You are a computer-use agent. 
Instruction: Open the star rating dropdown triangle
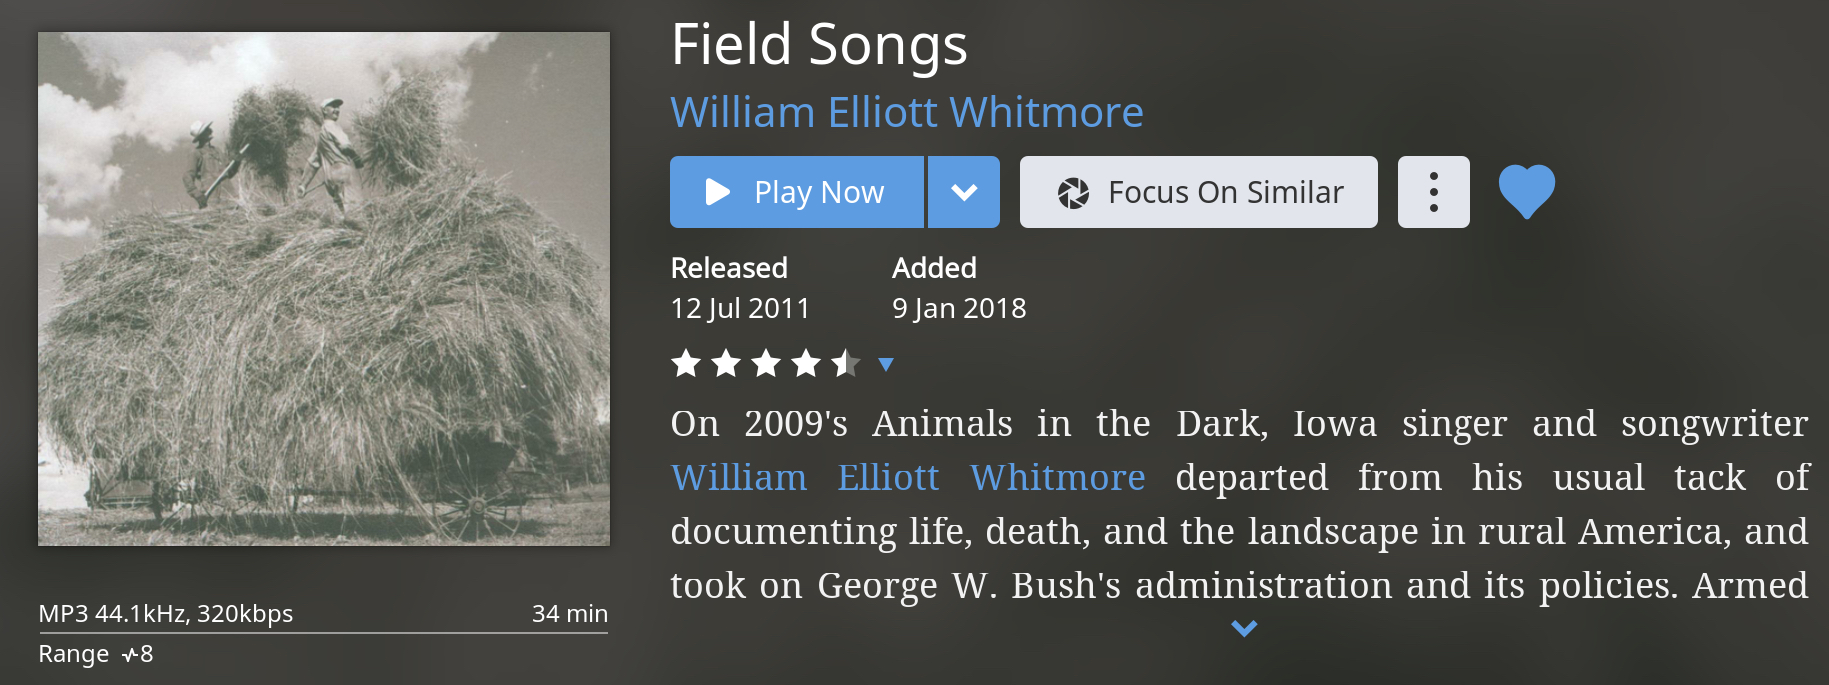(x=885, y=364)
